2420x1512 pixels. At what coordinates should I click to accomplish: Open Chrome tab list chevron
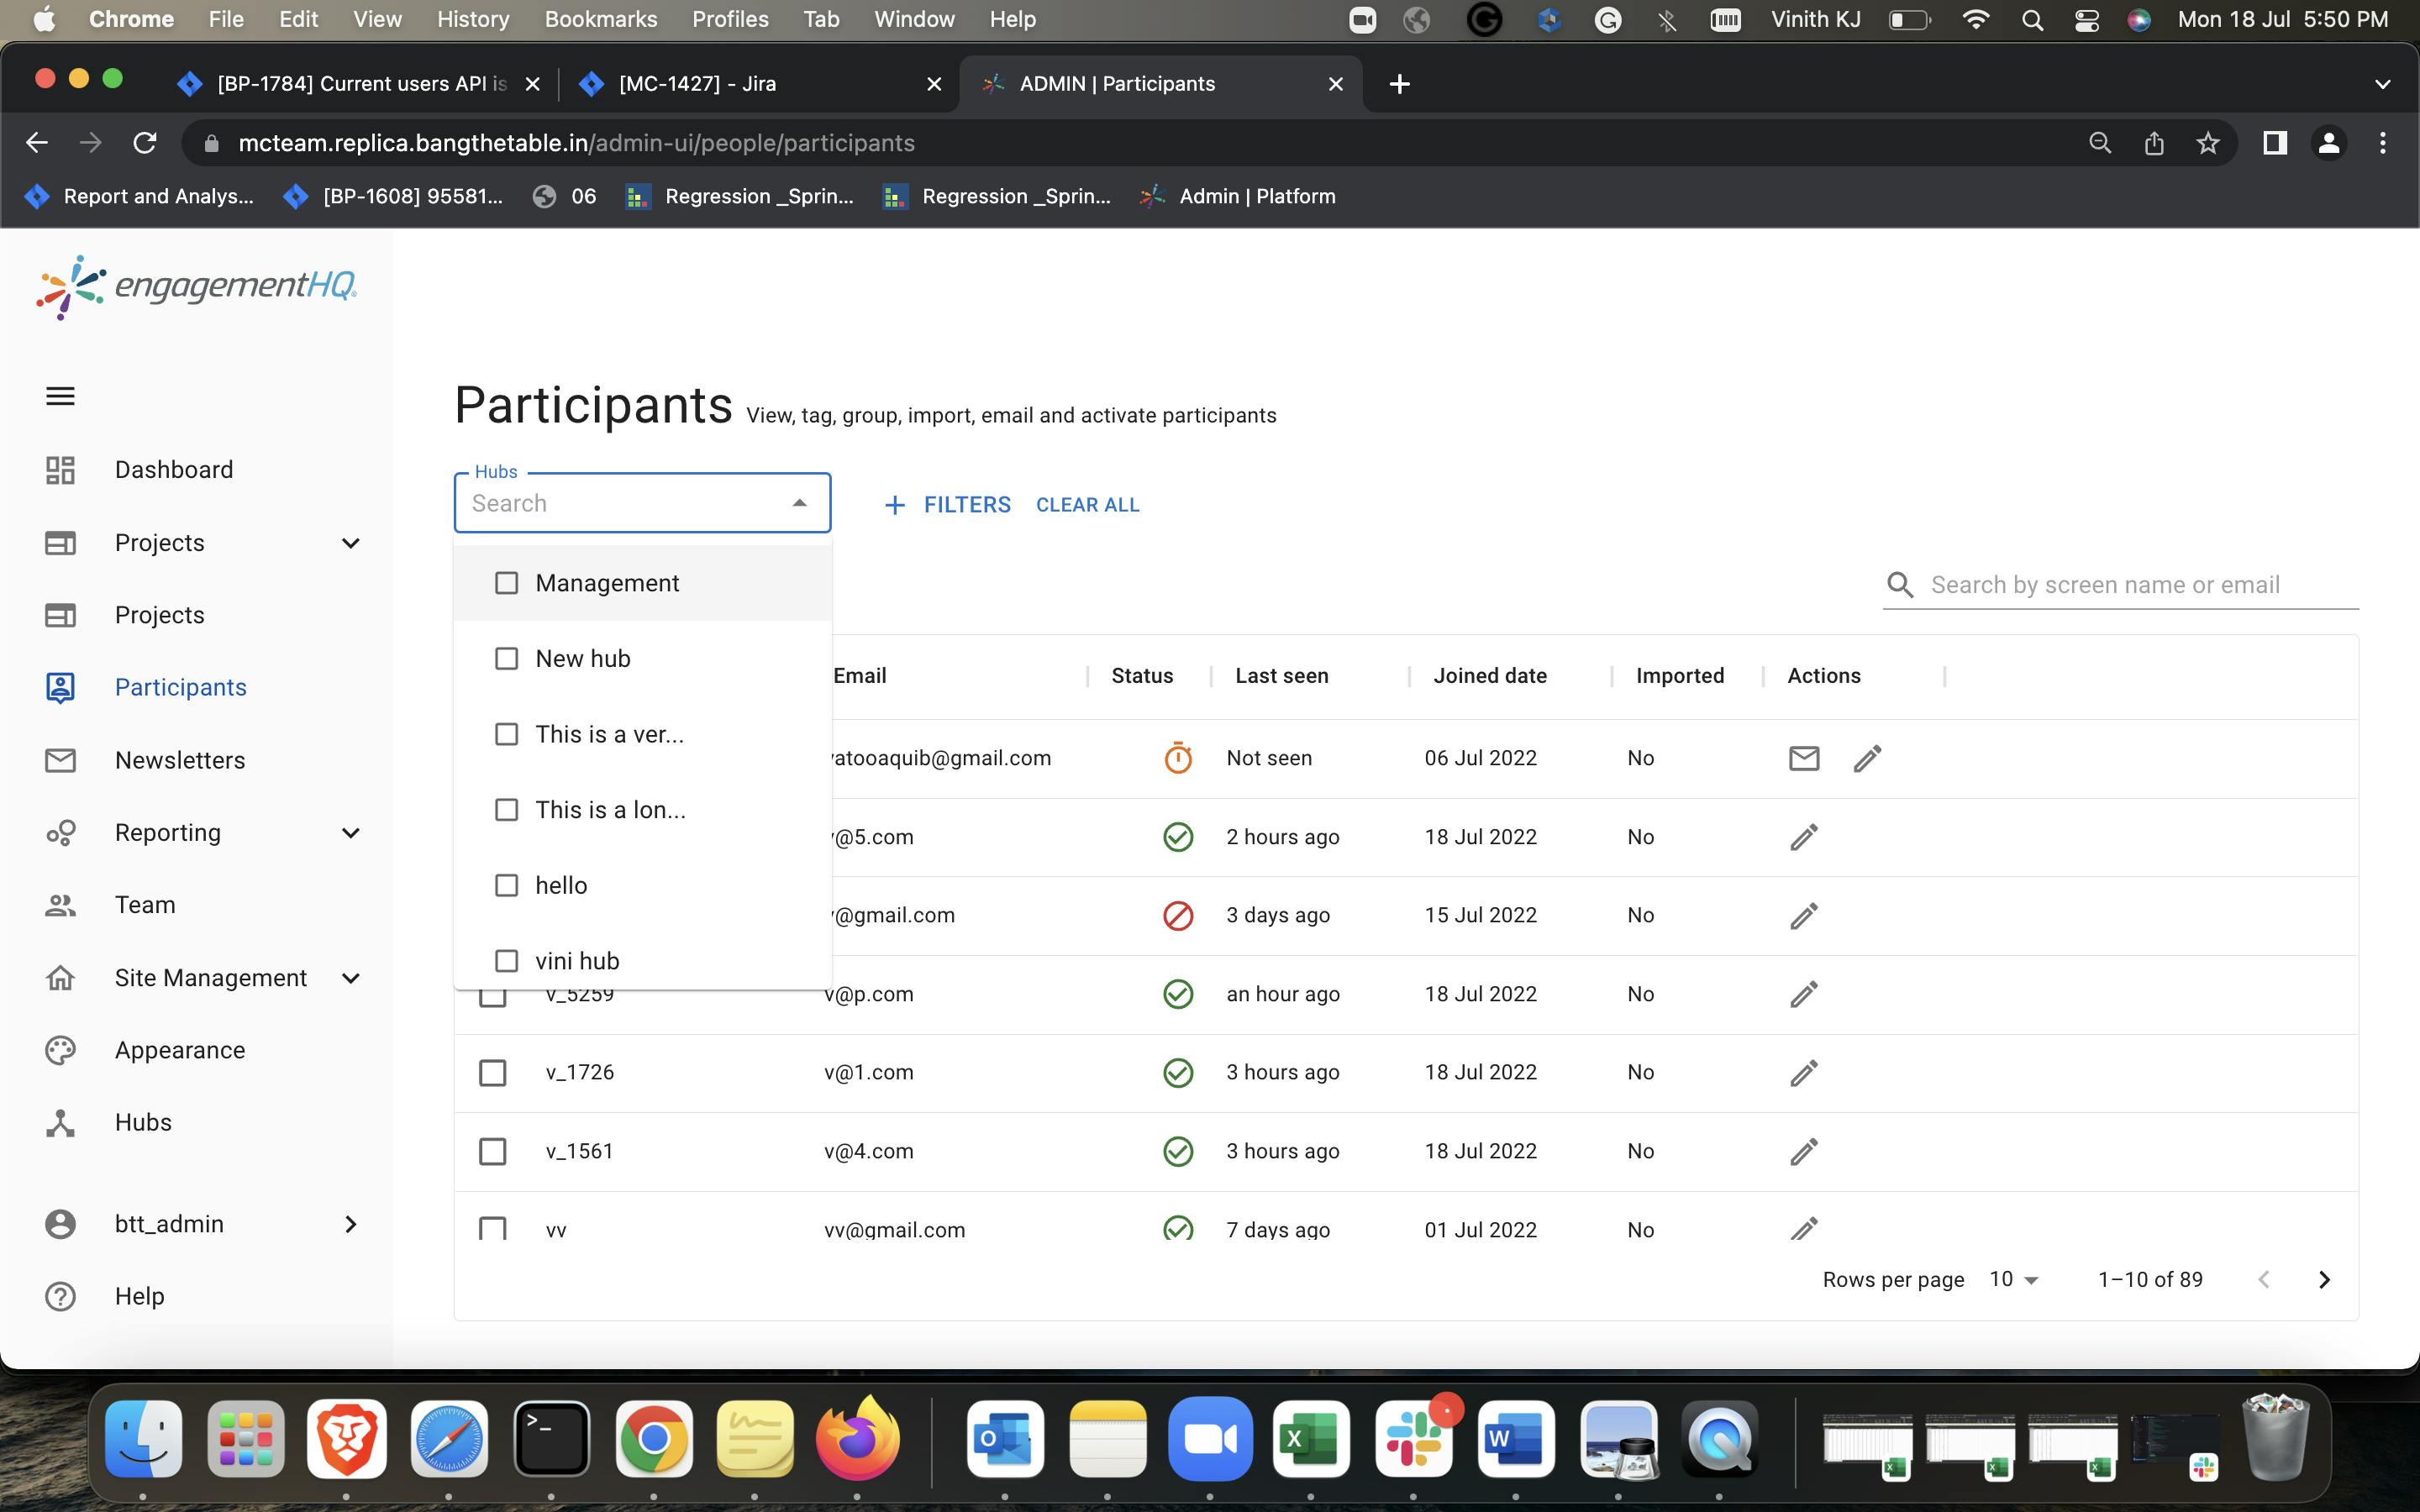(x=2382, y=84)
